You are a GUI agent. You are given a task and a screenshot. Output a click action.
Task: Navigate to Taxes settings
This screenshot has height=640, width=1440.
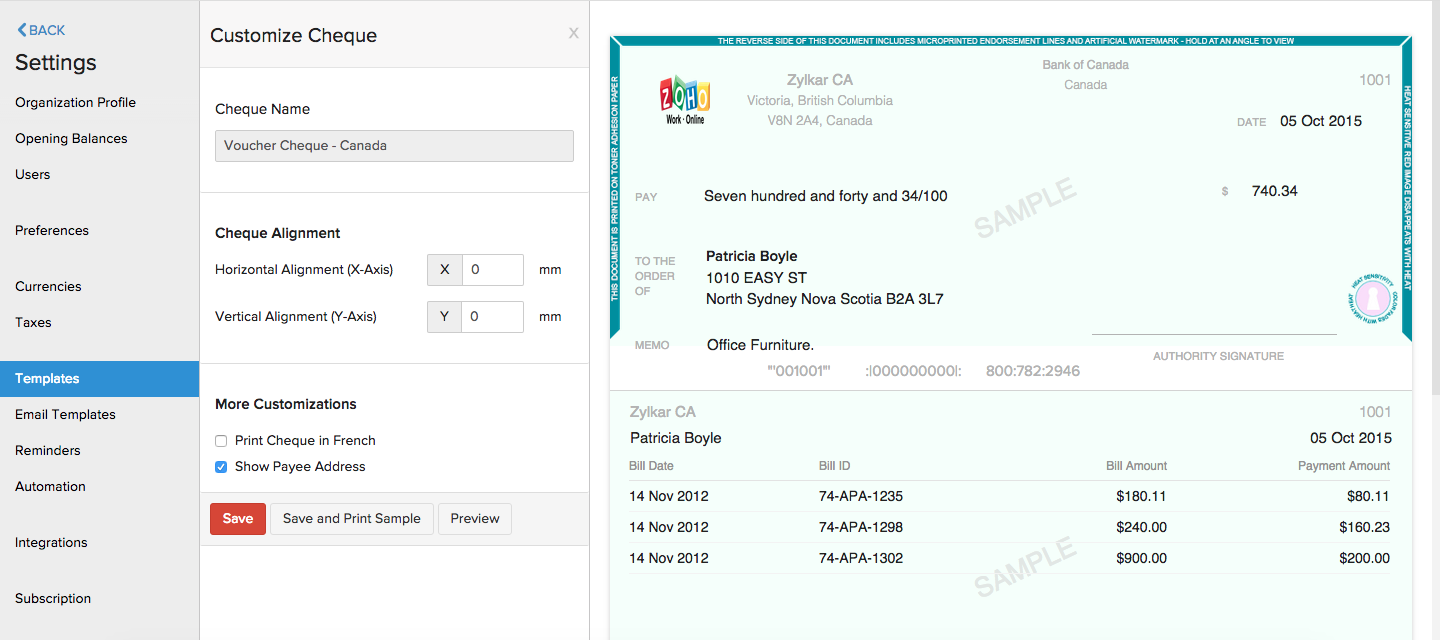point(33,322)
